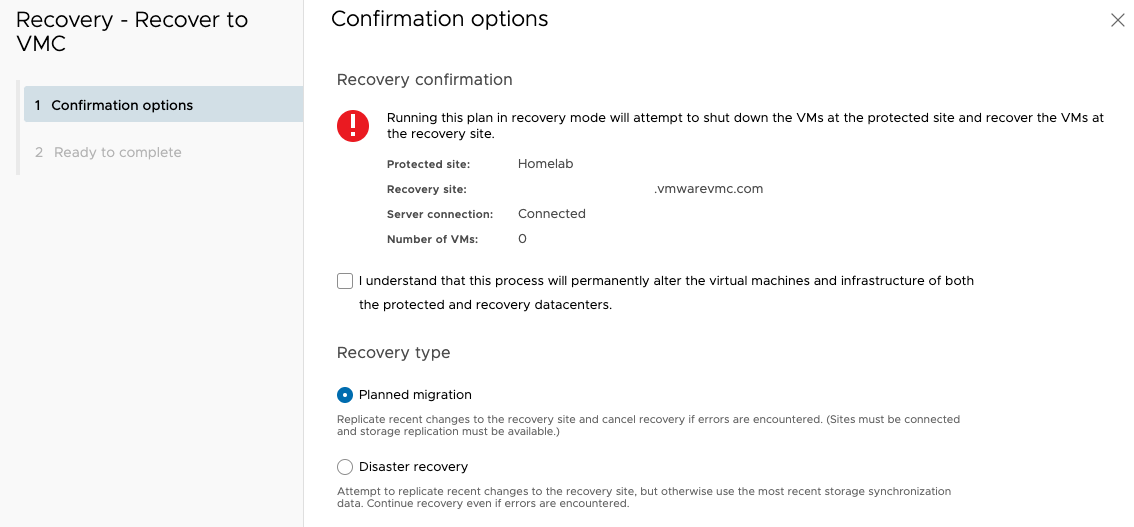
Task: Click the Homelab protected site value
Action: point(545,164)
